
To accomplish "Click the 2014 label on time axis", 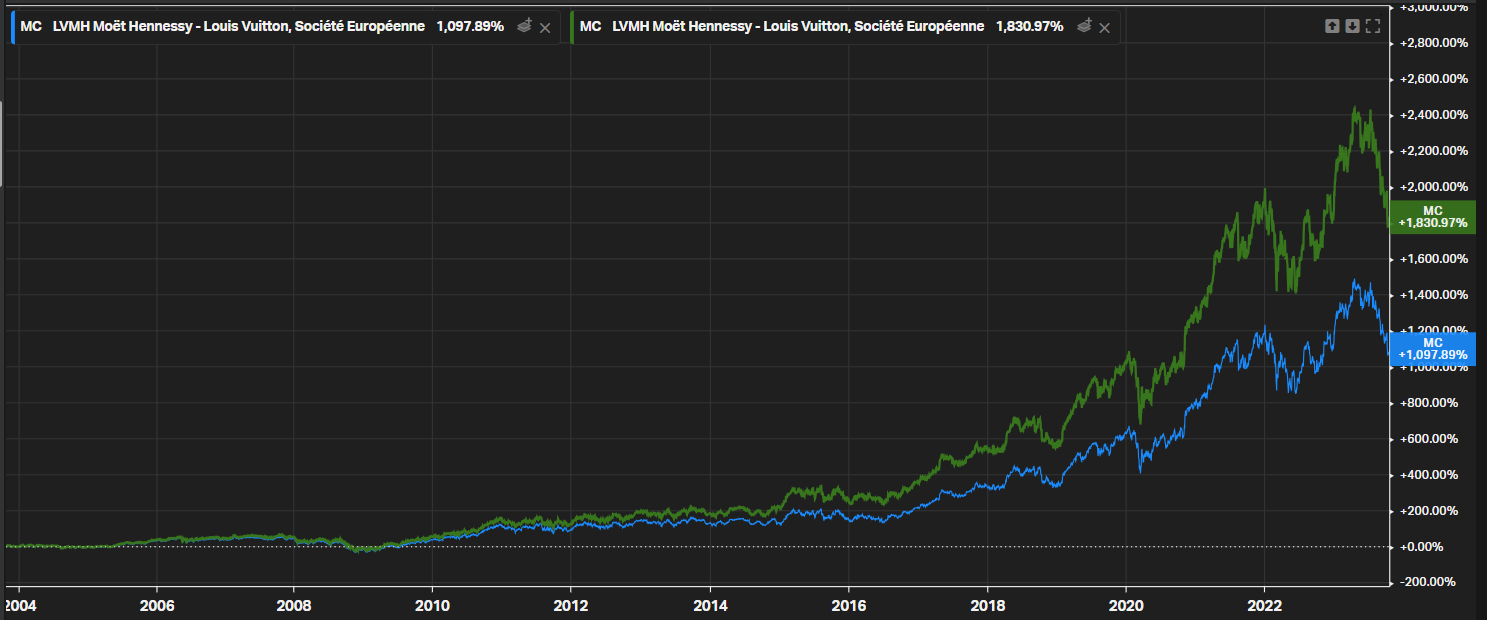I will pyautogui.click(x=709, y=605).
